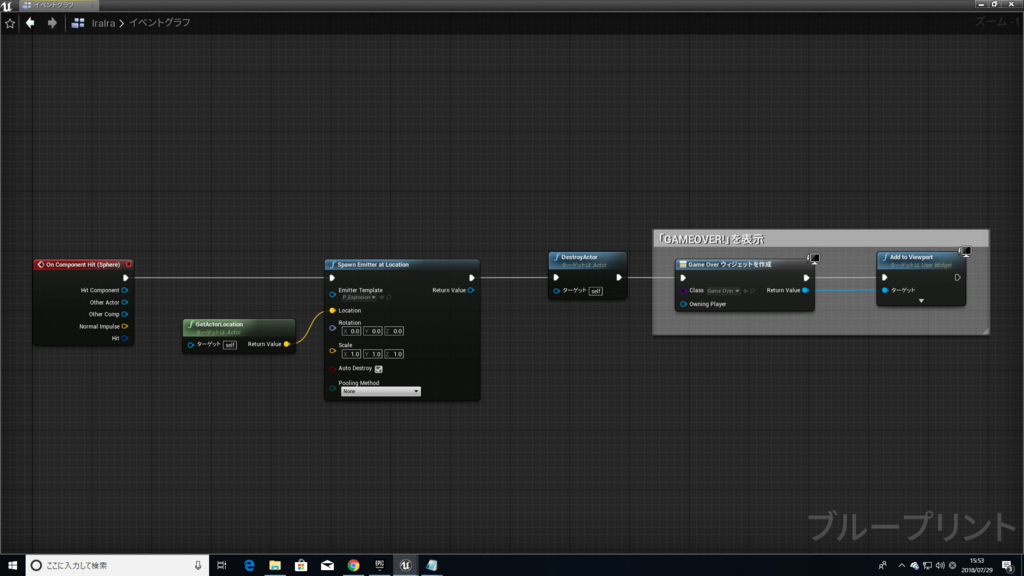Click Add to Viewport exec output pin
1024x576 pixels.
[x=957, y=278]
